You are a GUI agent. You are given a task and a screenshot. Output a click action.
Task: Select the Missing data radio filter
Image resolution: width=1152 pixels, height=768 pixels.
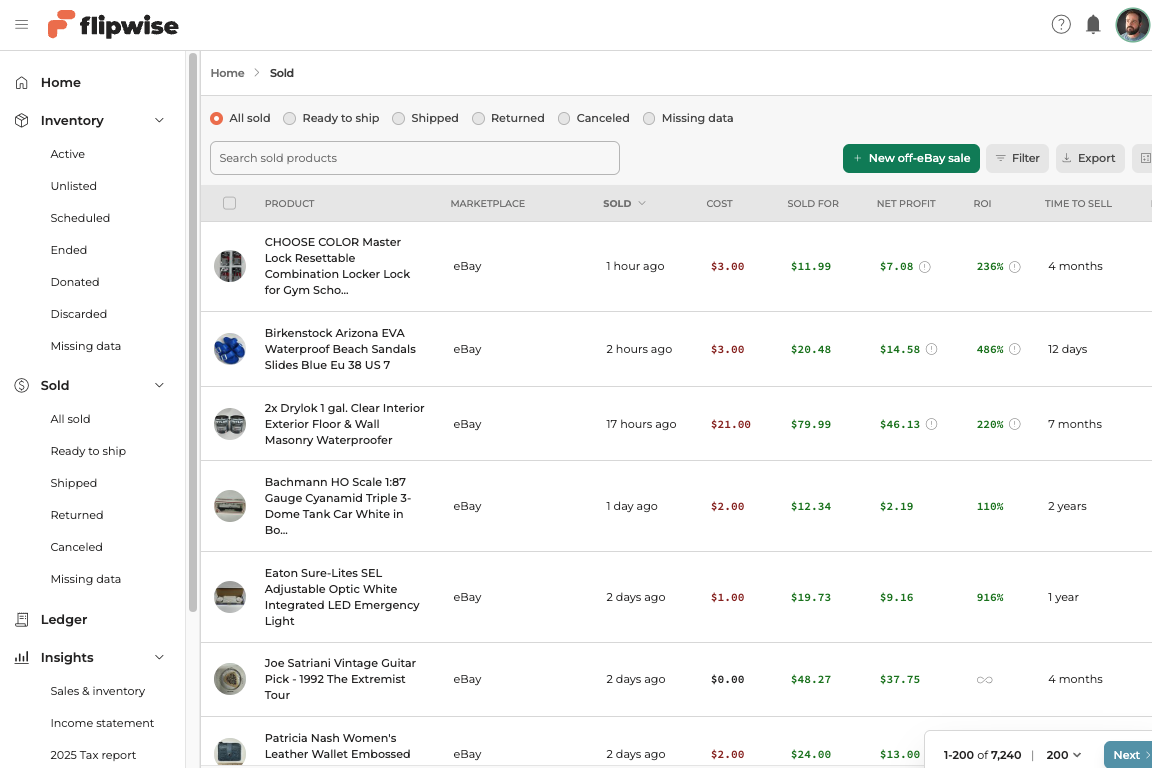click(x=649, y=118)
